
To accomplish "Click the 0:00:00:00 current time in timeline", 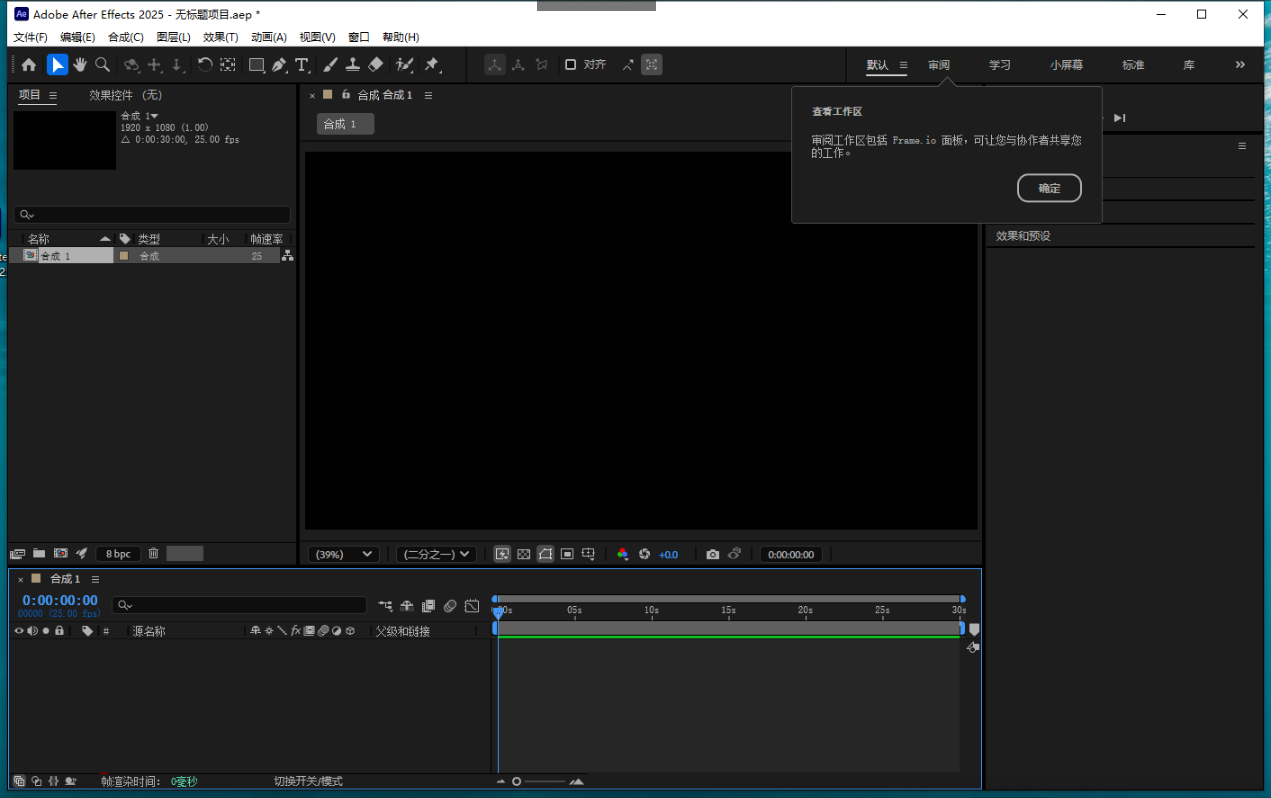I will point(60,601).
